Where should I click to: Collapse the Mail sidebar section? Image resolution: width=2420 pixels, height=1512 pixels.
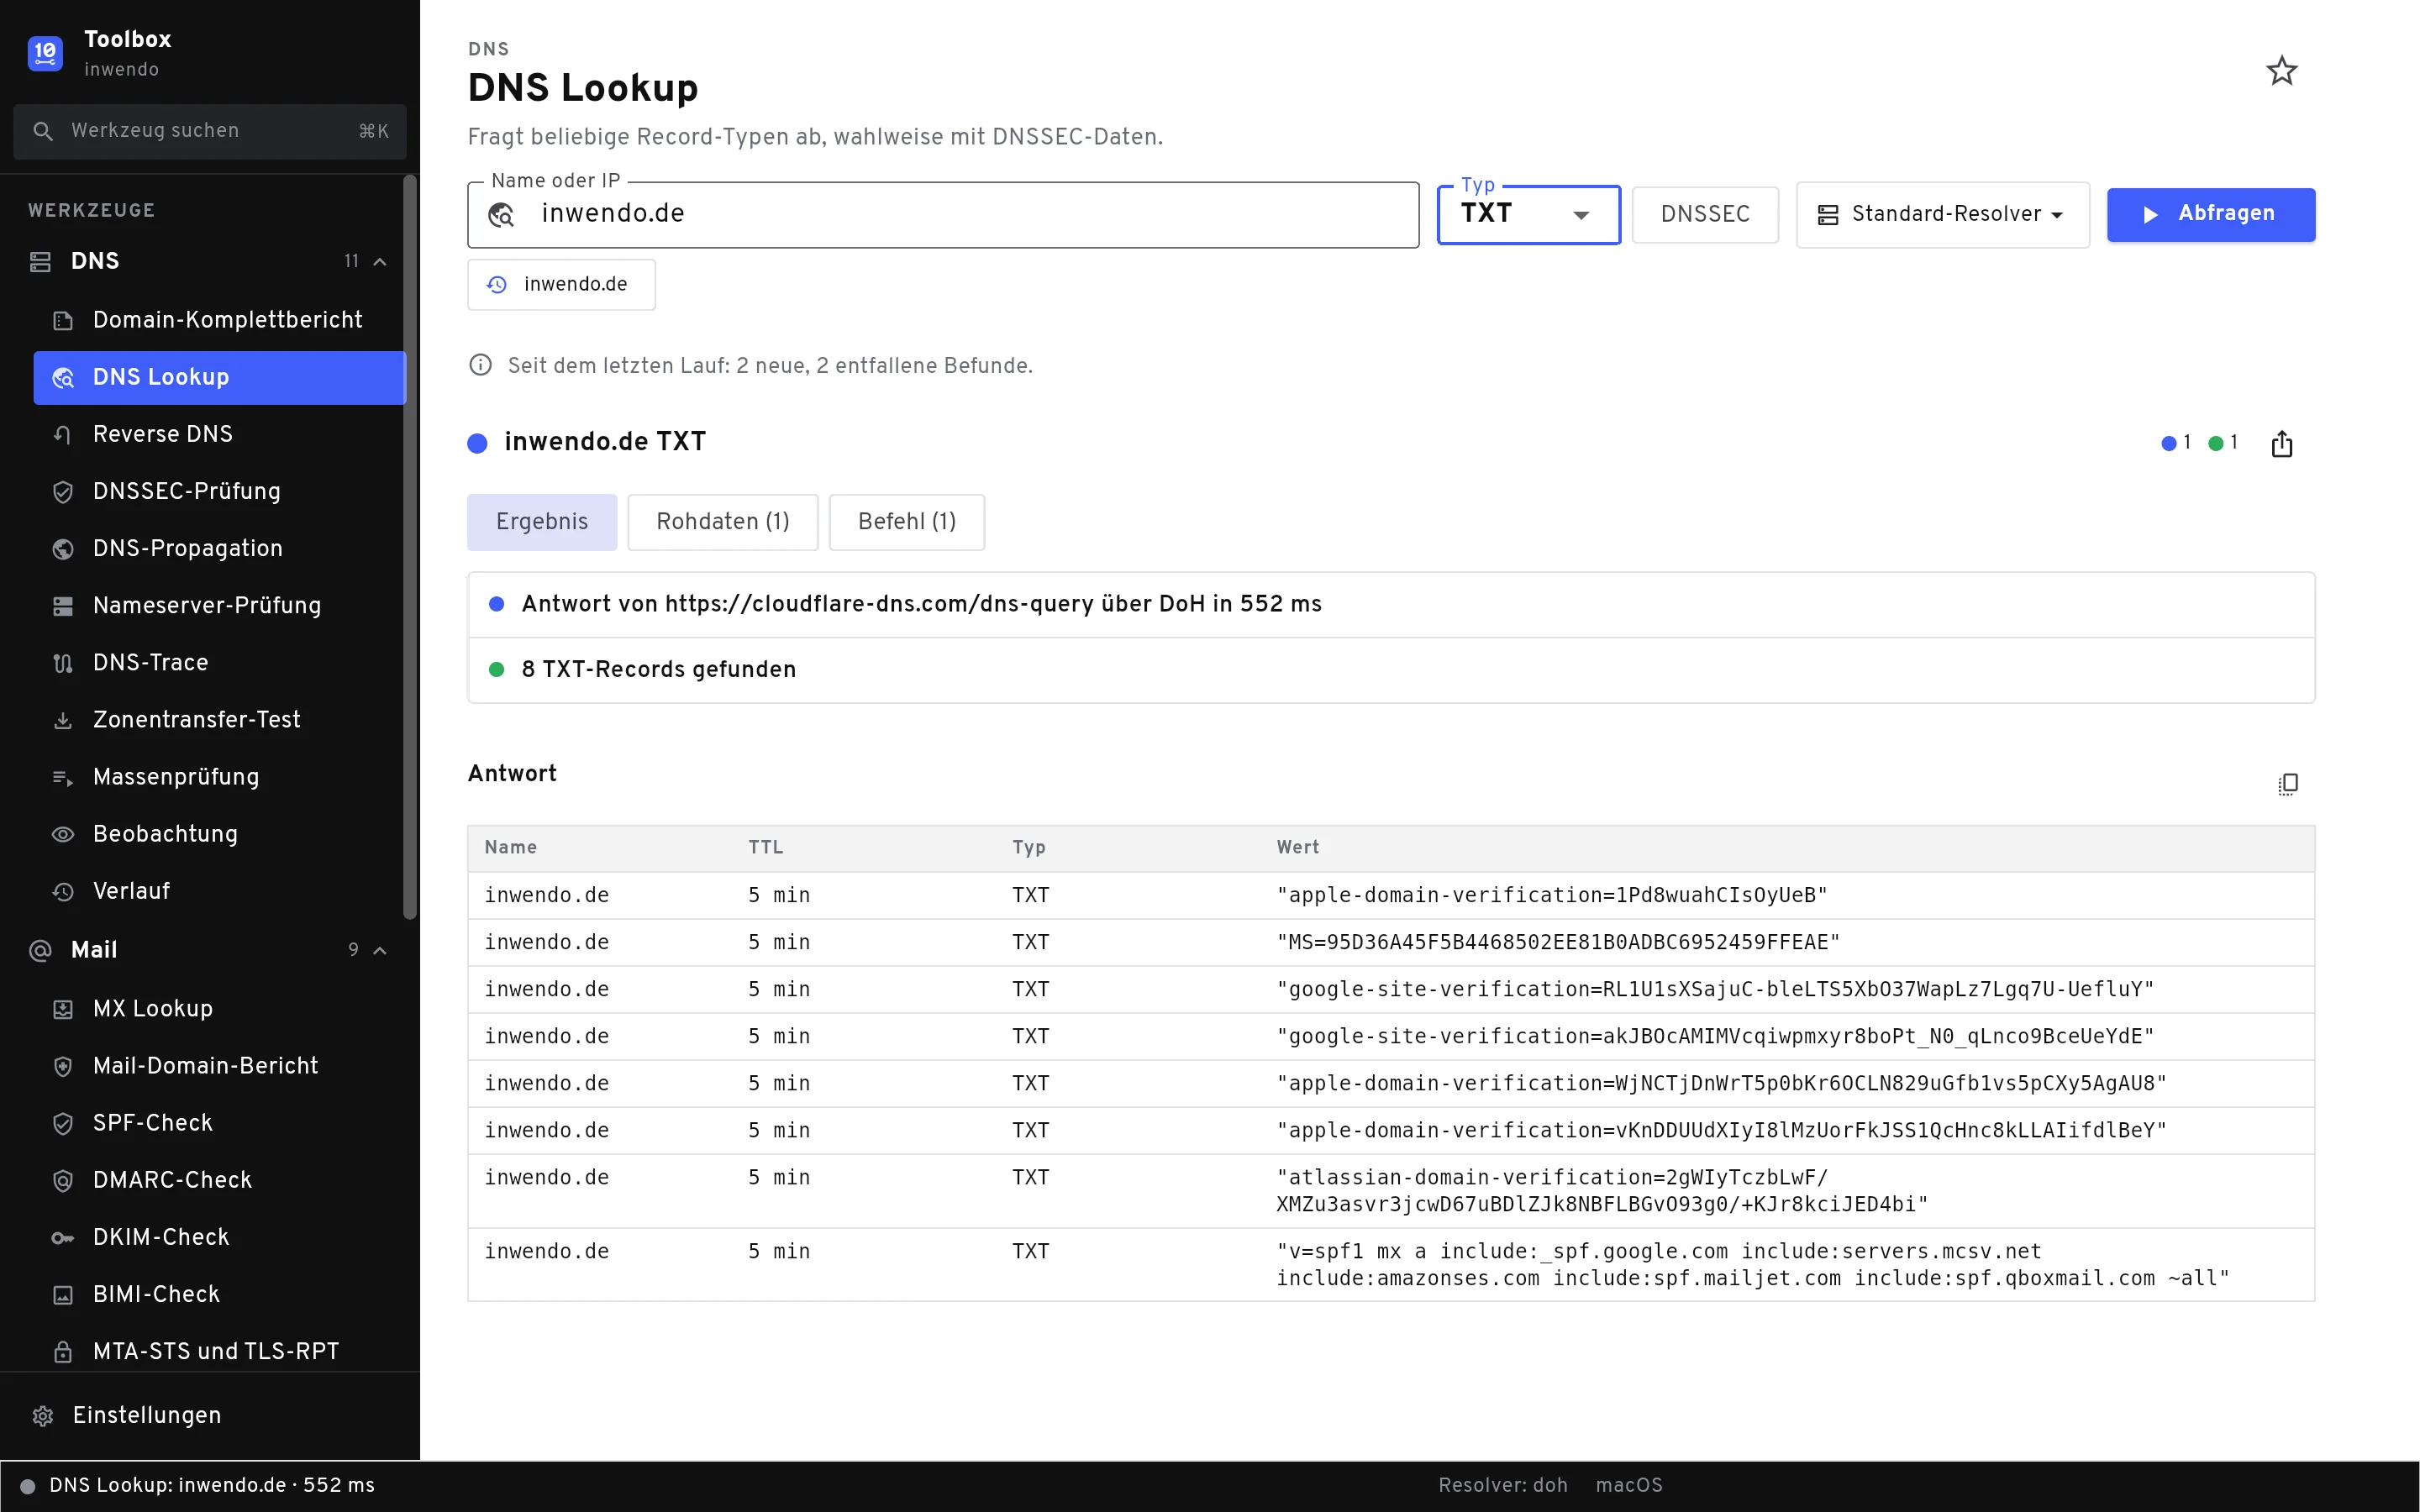380,950
